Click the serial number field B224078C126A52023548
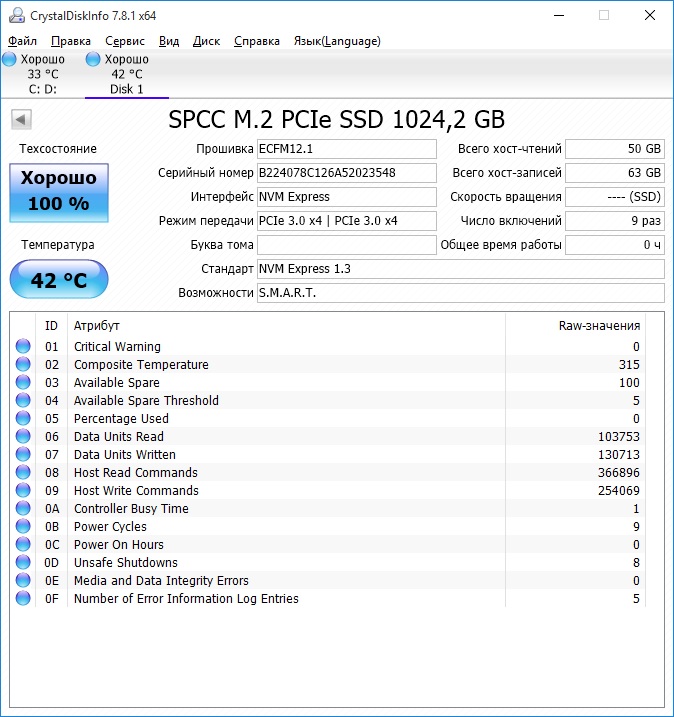Image resolution: width=674 pixels, height=717 pixels. pos(347,173)
